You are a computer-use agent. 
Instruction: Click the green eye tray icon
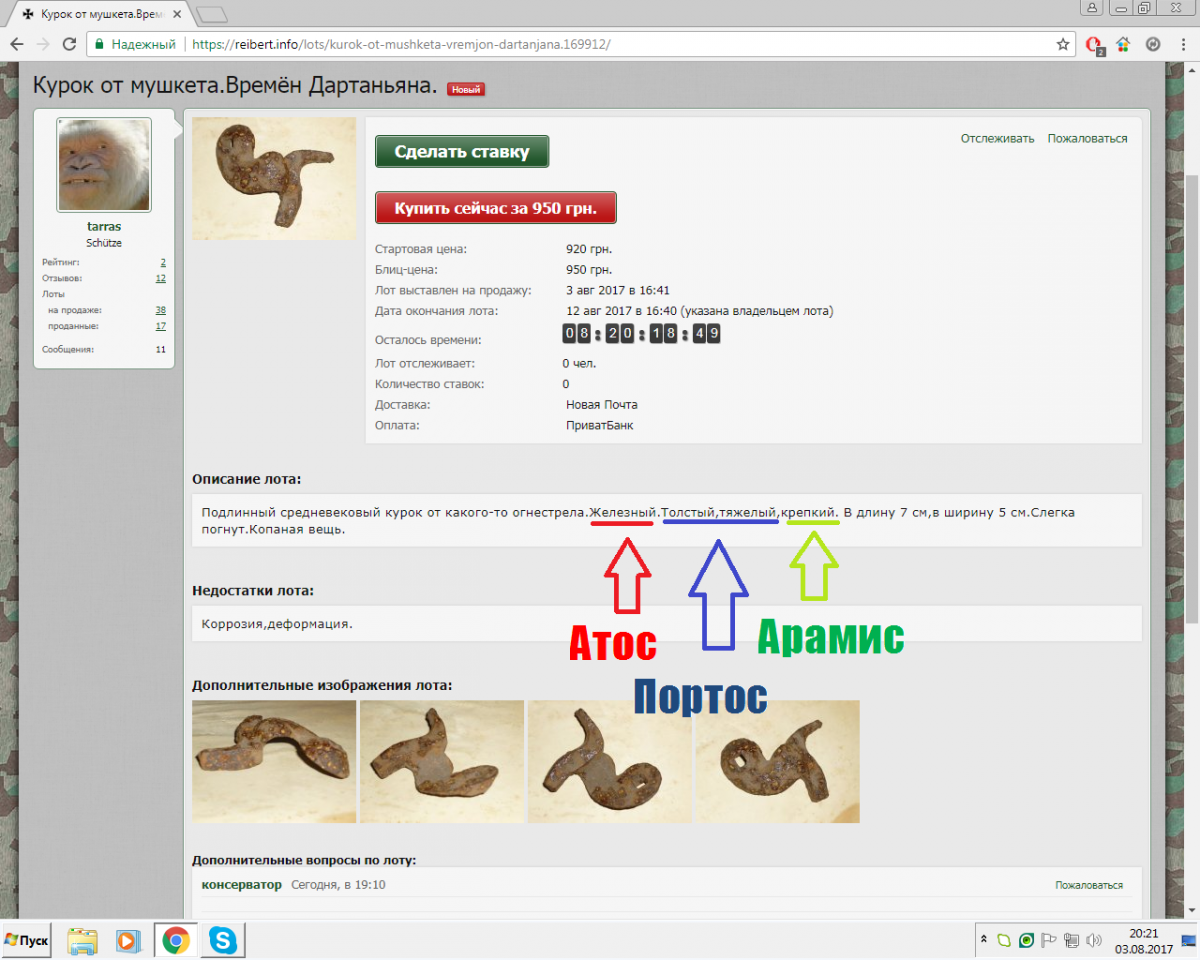click(x=1027, y=941)
